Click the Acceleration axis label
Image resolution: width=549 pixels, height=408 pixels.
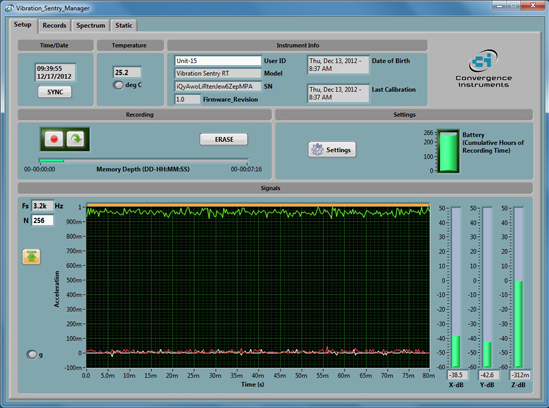click(x=57, y=289)
